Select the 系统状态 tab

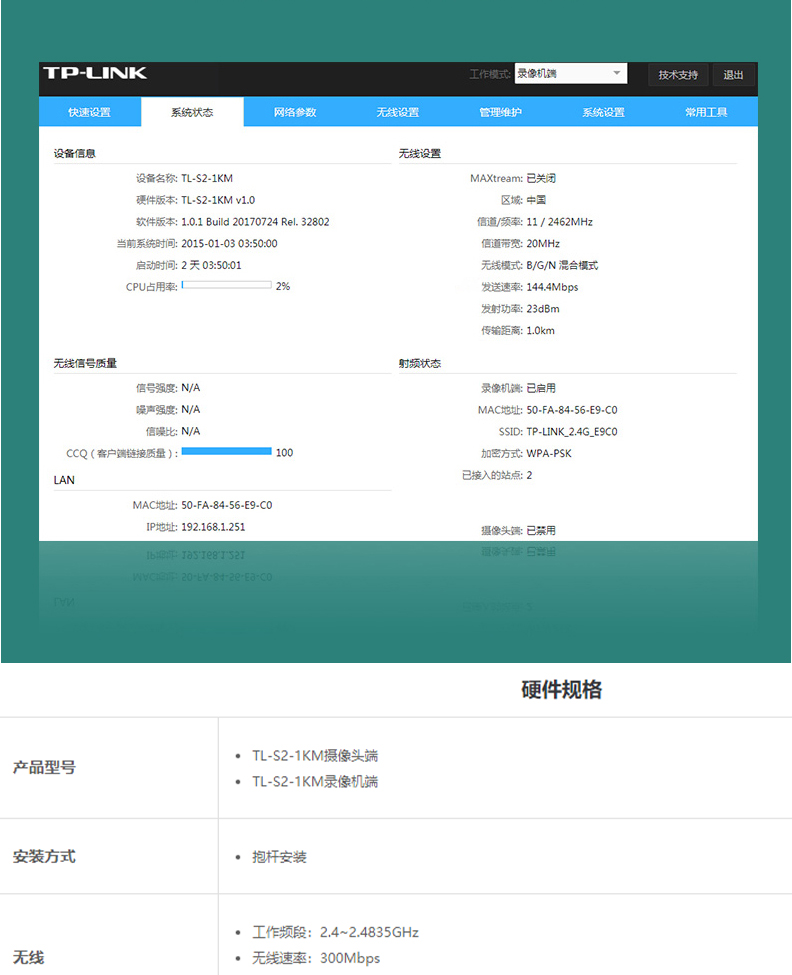[192, 112]
